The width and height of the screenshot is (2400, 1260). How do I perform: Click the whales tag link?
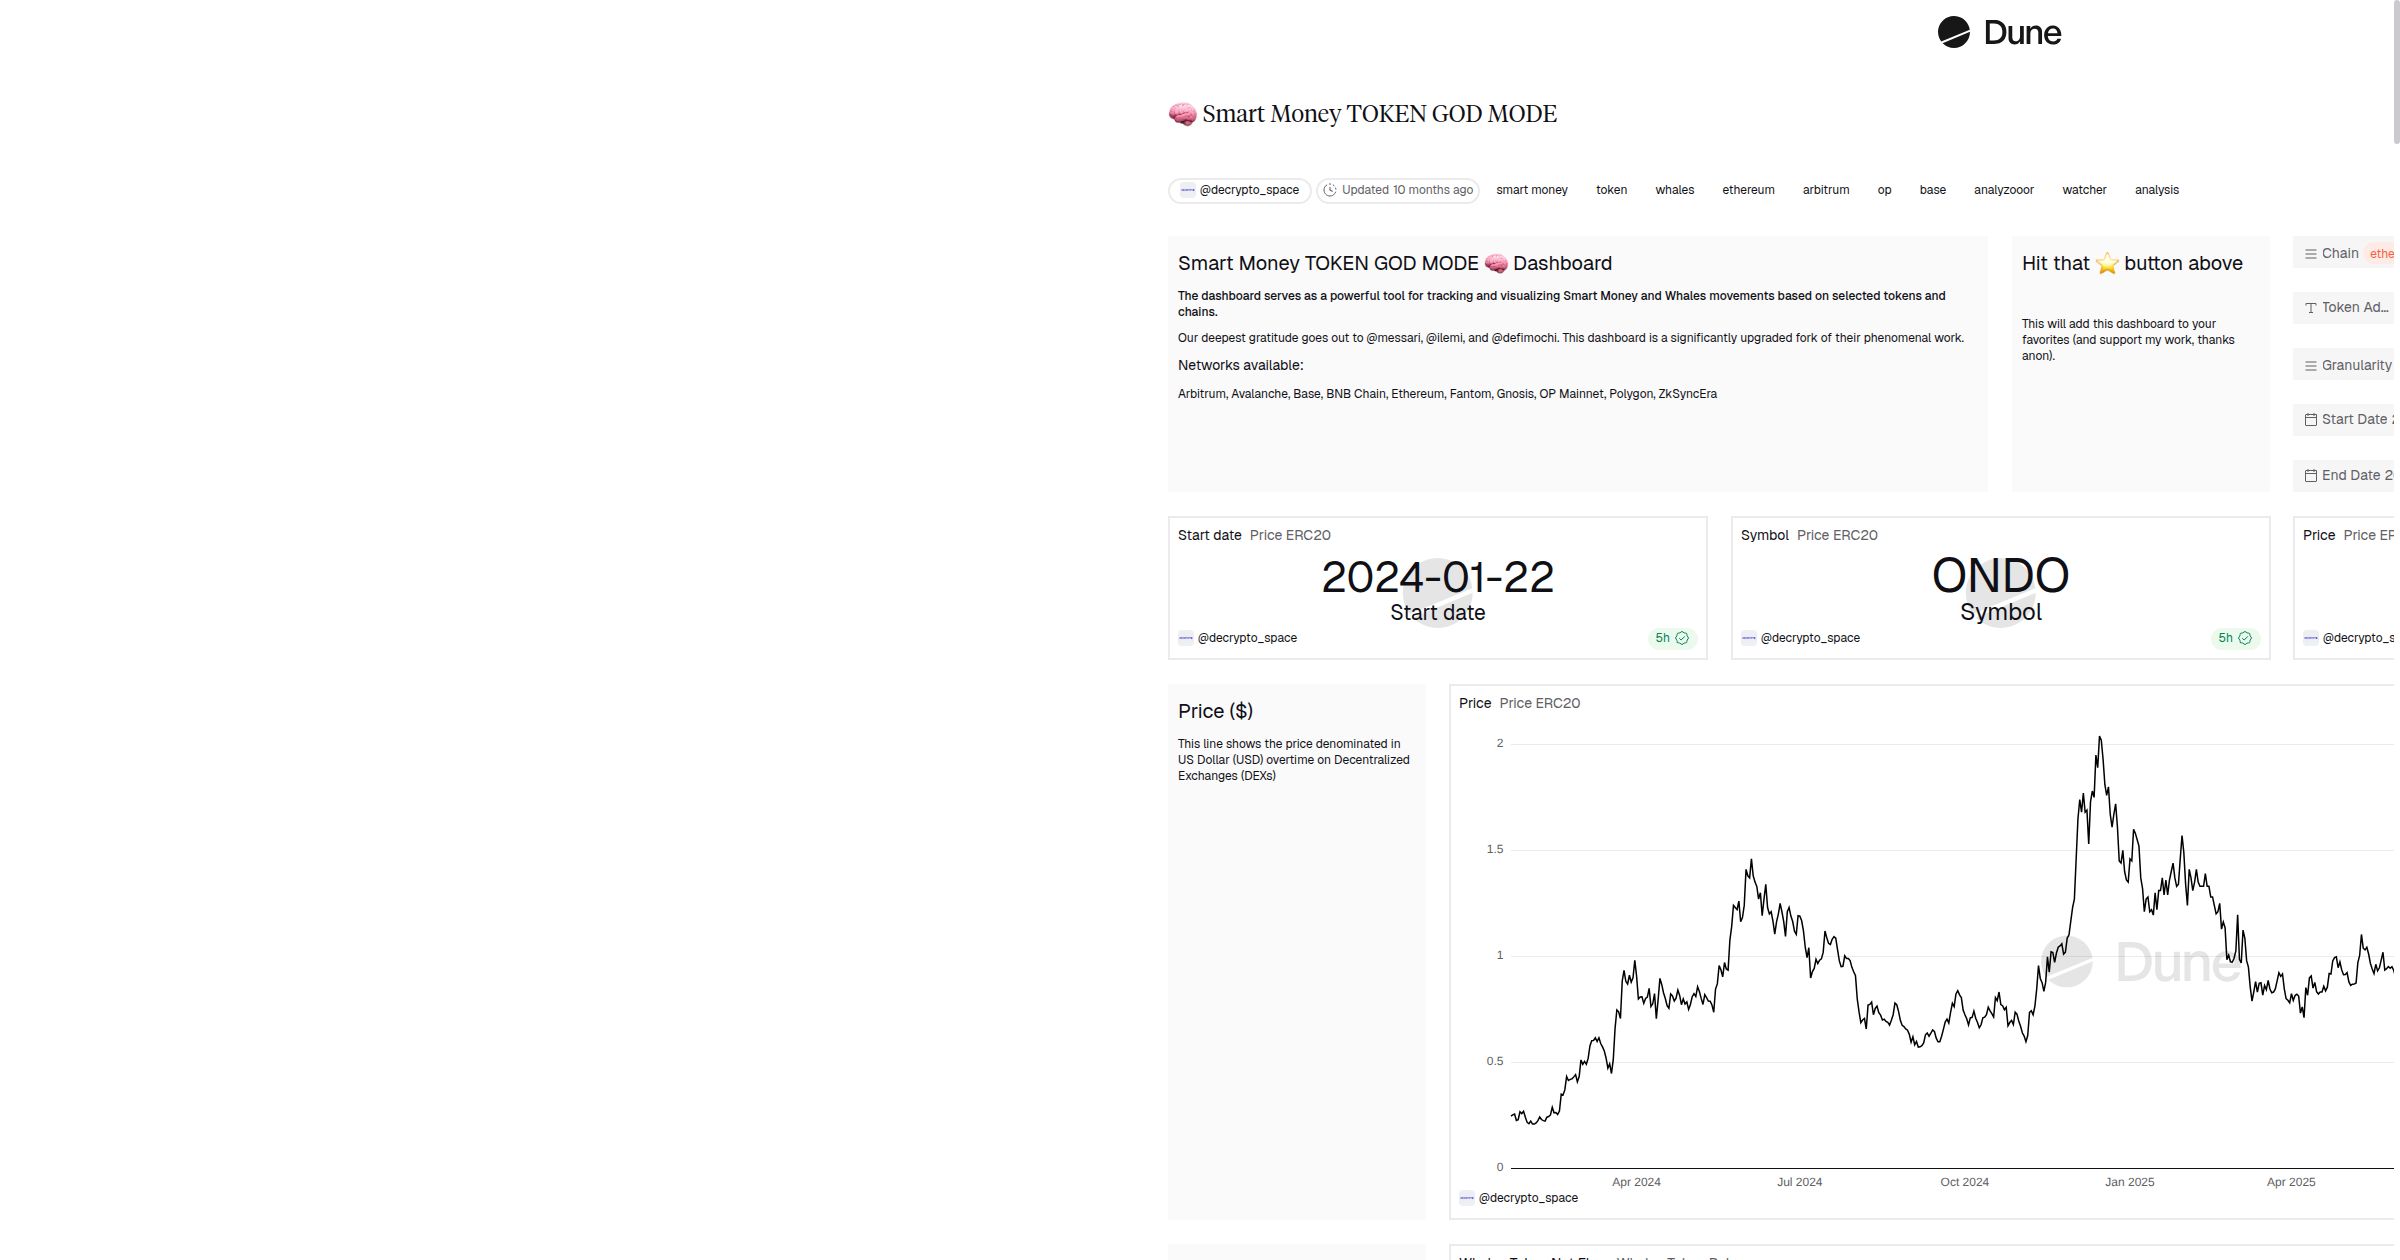pyautogui.click(x=1674, y=189)
